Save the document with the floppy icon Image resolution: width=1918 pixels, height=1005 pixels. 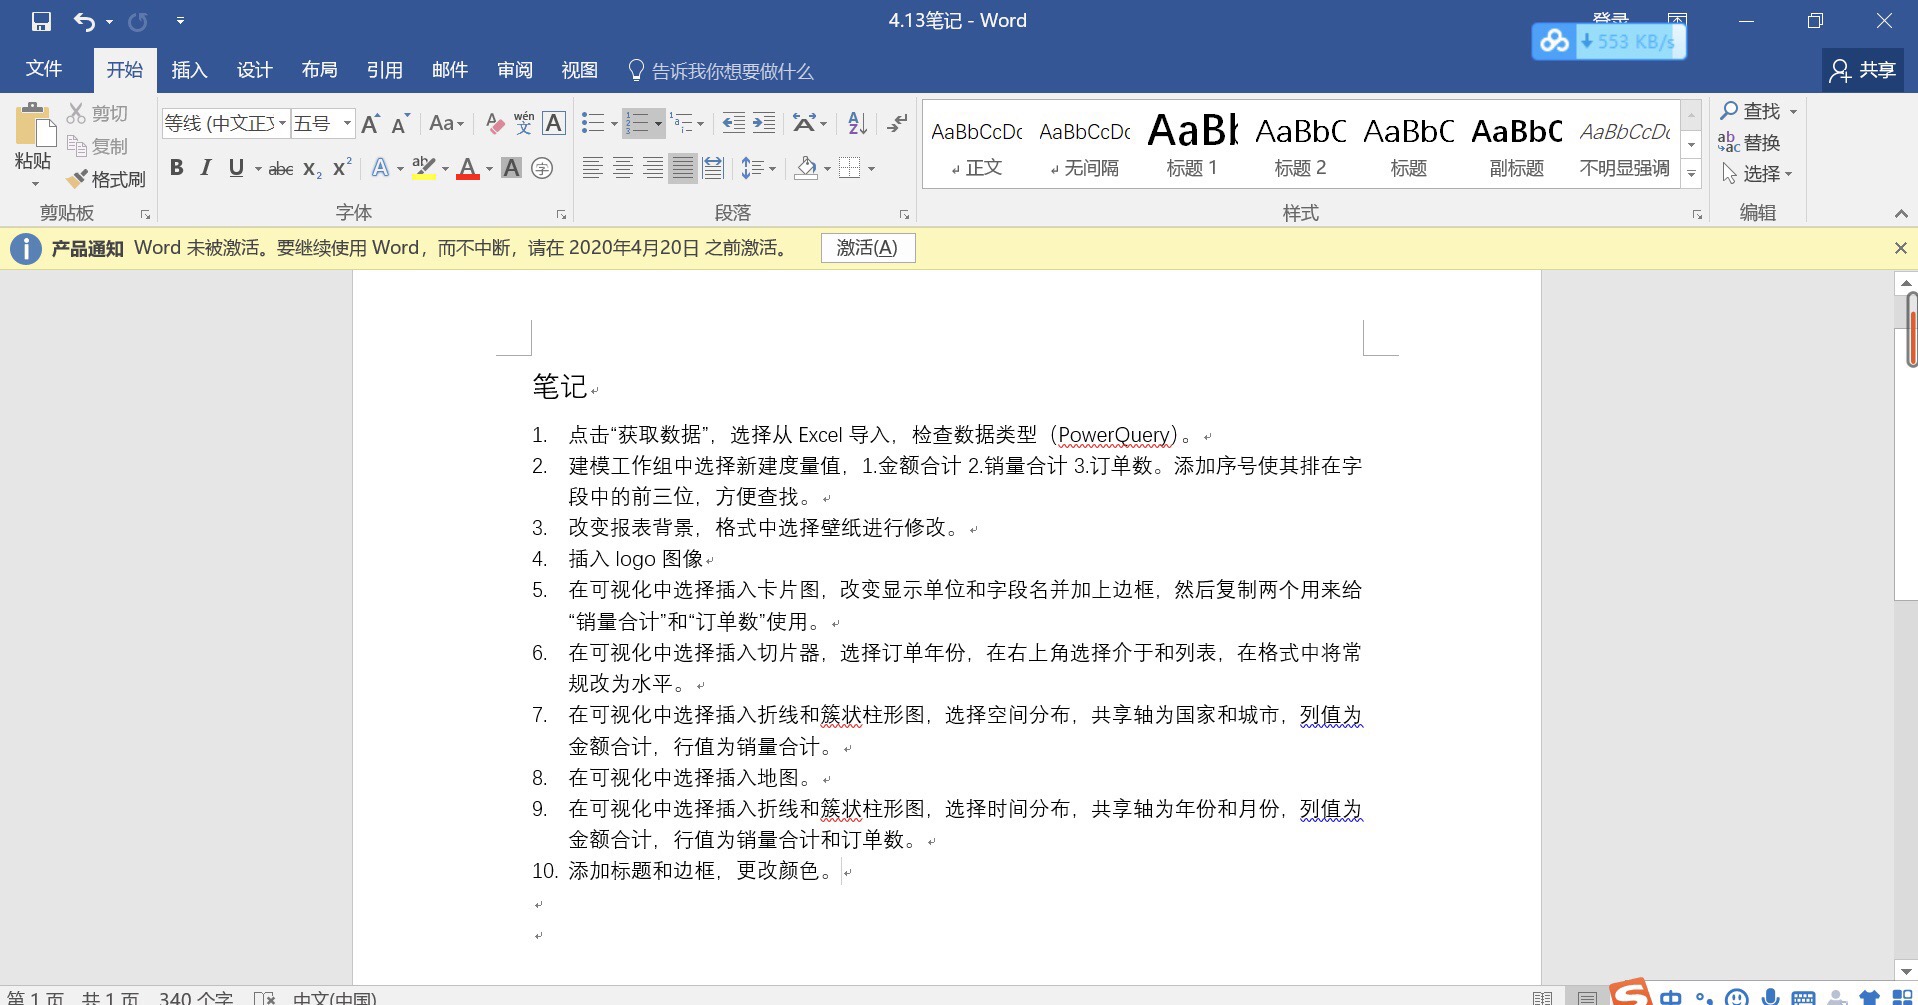click(x=41, y=21)
